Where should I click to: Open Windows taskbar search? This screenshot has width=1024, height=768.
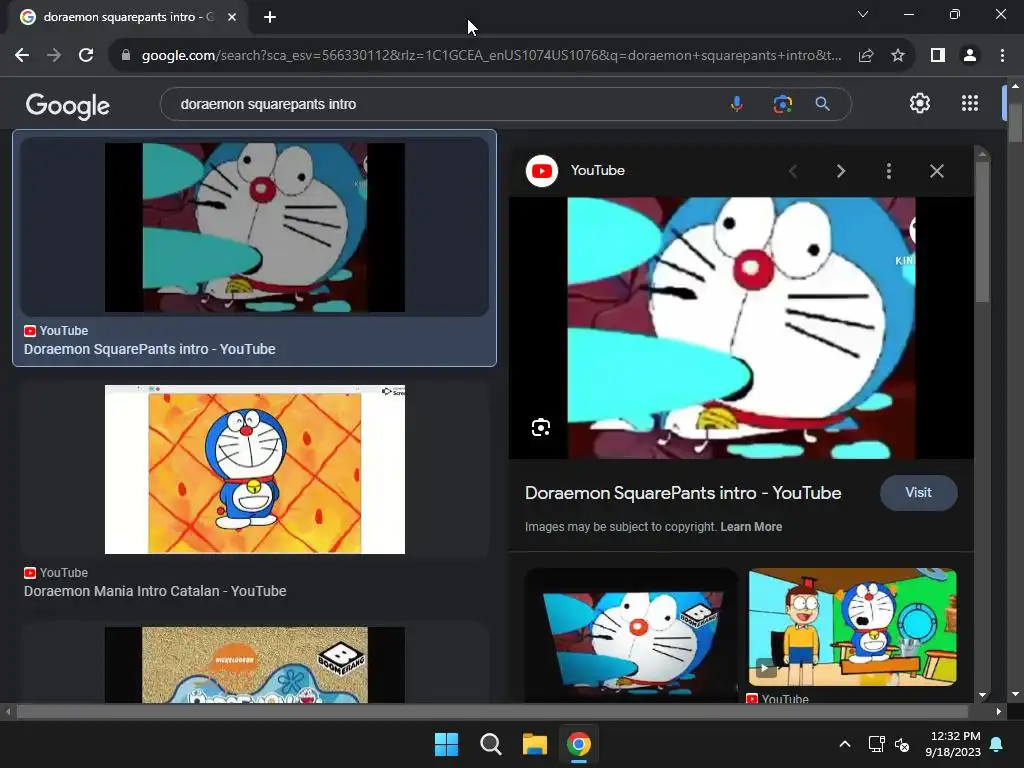click(x=490, y=744)
